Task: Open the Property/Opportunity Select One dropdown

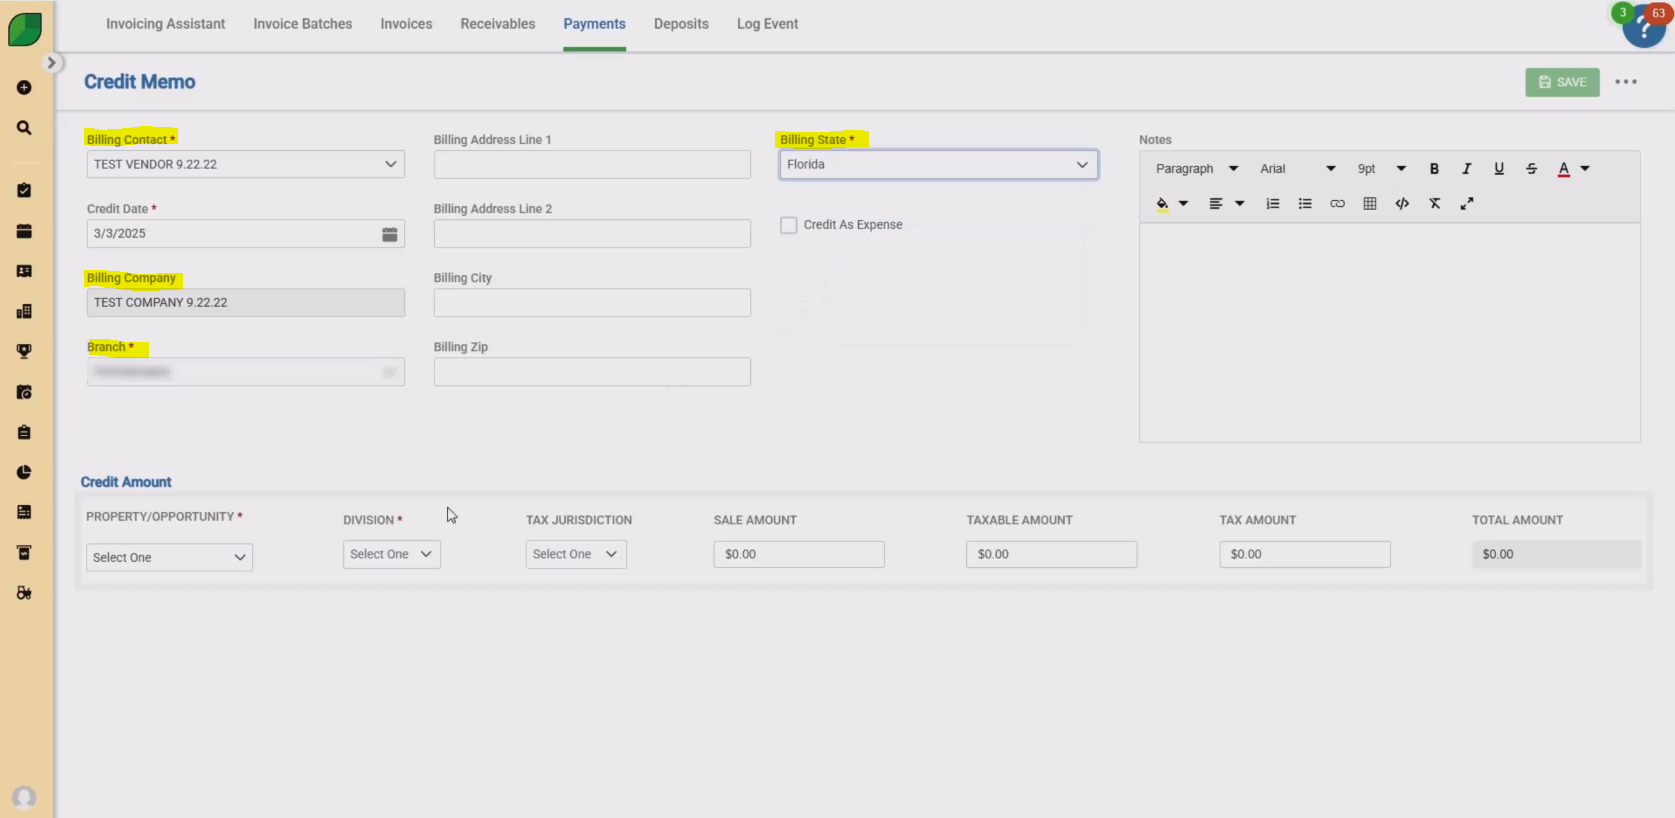Action: click(169, 557)
